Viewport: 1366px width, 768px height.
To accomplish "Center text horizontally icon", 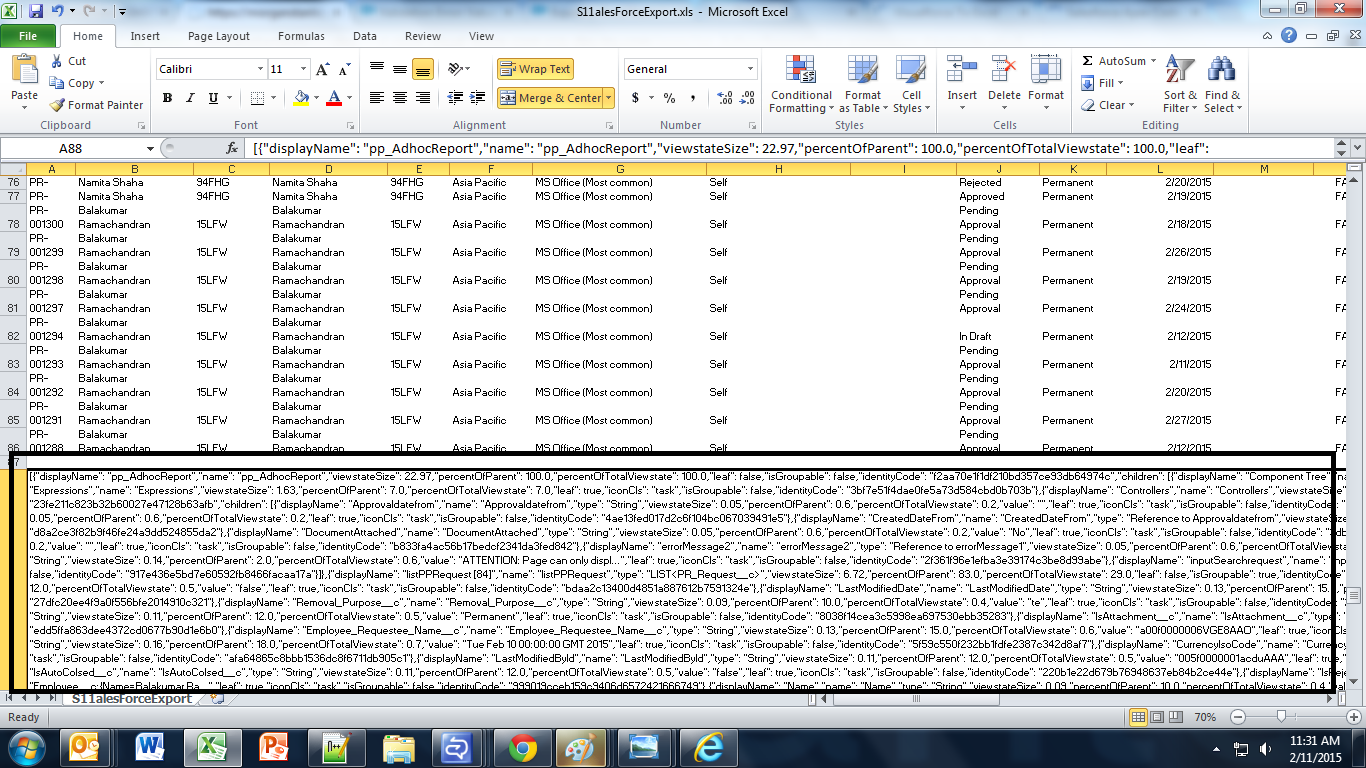I will click(x=400, y=98).
